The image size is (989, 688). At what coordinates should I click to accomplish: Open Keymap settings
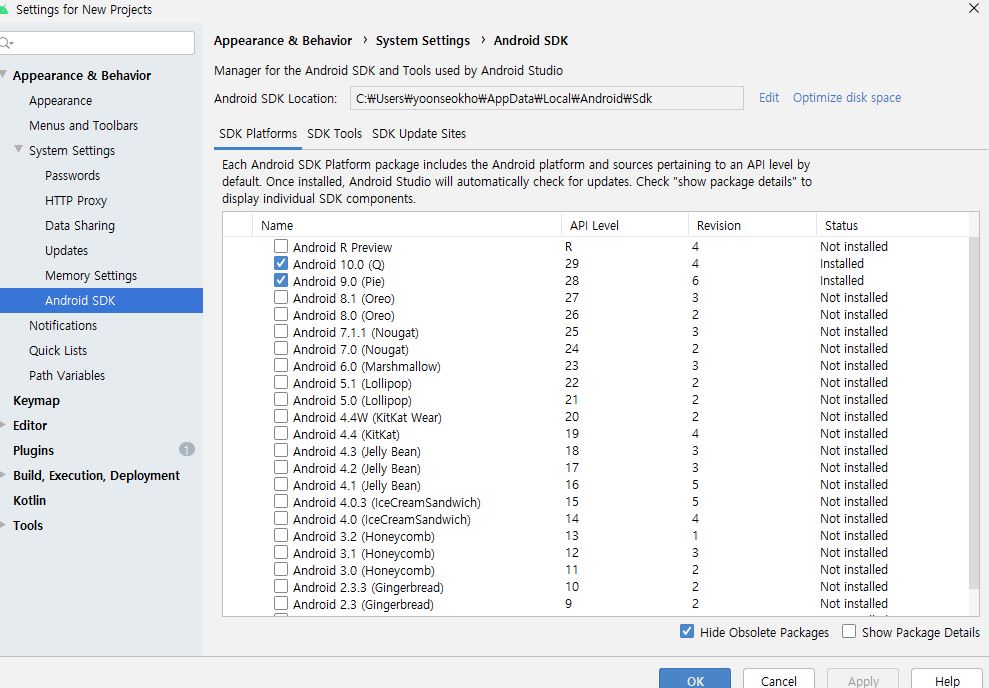pyautogui.click(x=37, y=400)
